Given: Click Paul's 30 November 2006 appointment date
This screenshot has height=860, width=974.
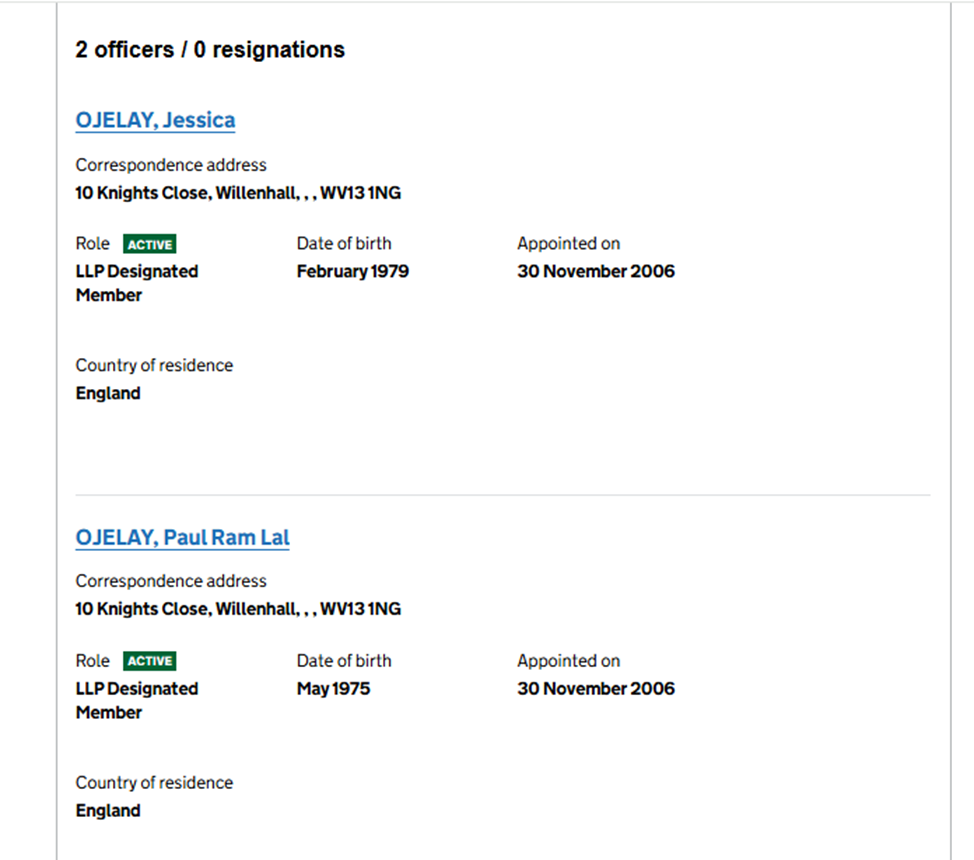Looking at the screenshot, I should tap(595, 688).
